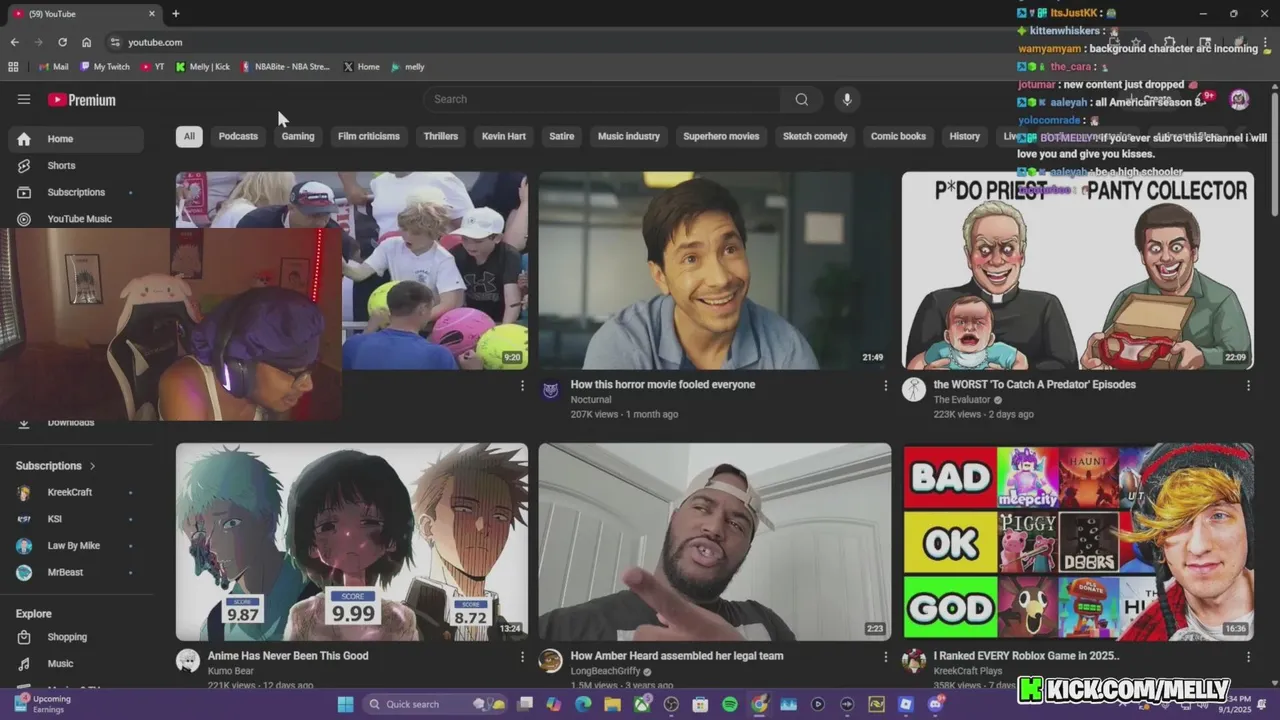
Task: Open Subscriptions in the sidebar
Action: [x=76, y=192]
